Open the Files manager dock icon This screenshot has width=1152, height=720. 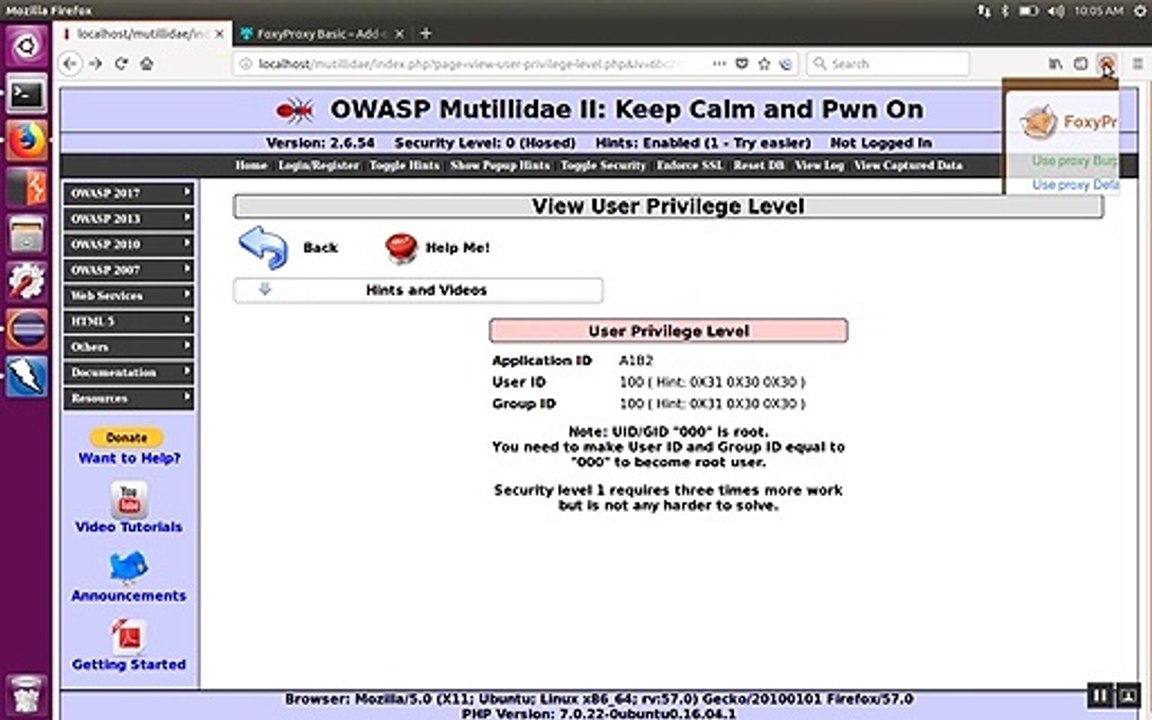pos(26,235)
